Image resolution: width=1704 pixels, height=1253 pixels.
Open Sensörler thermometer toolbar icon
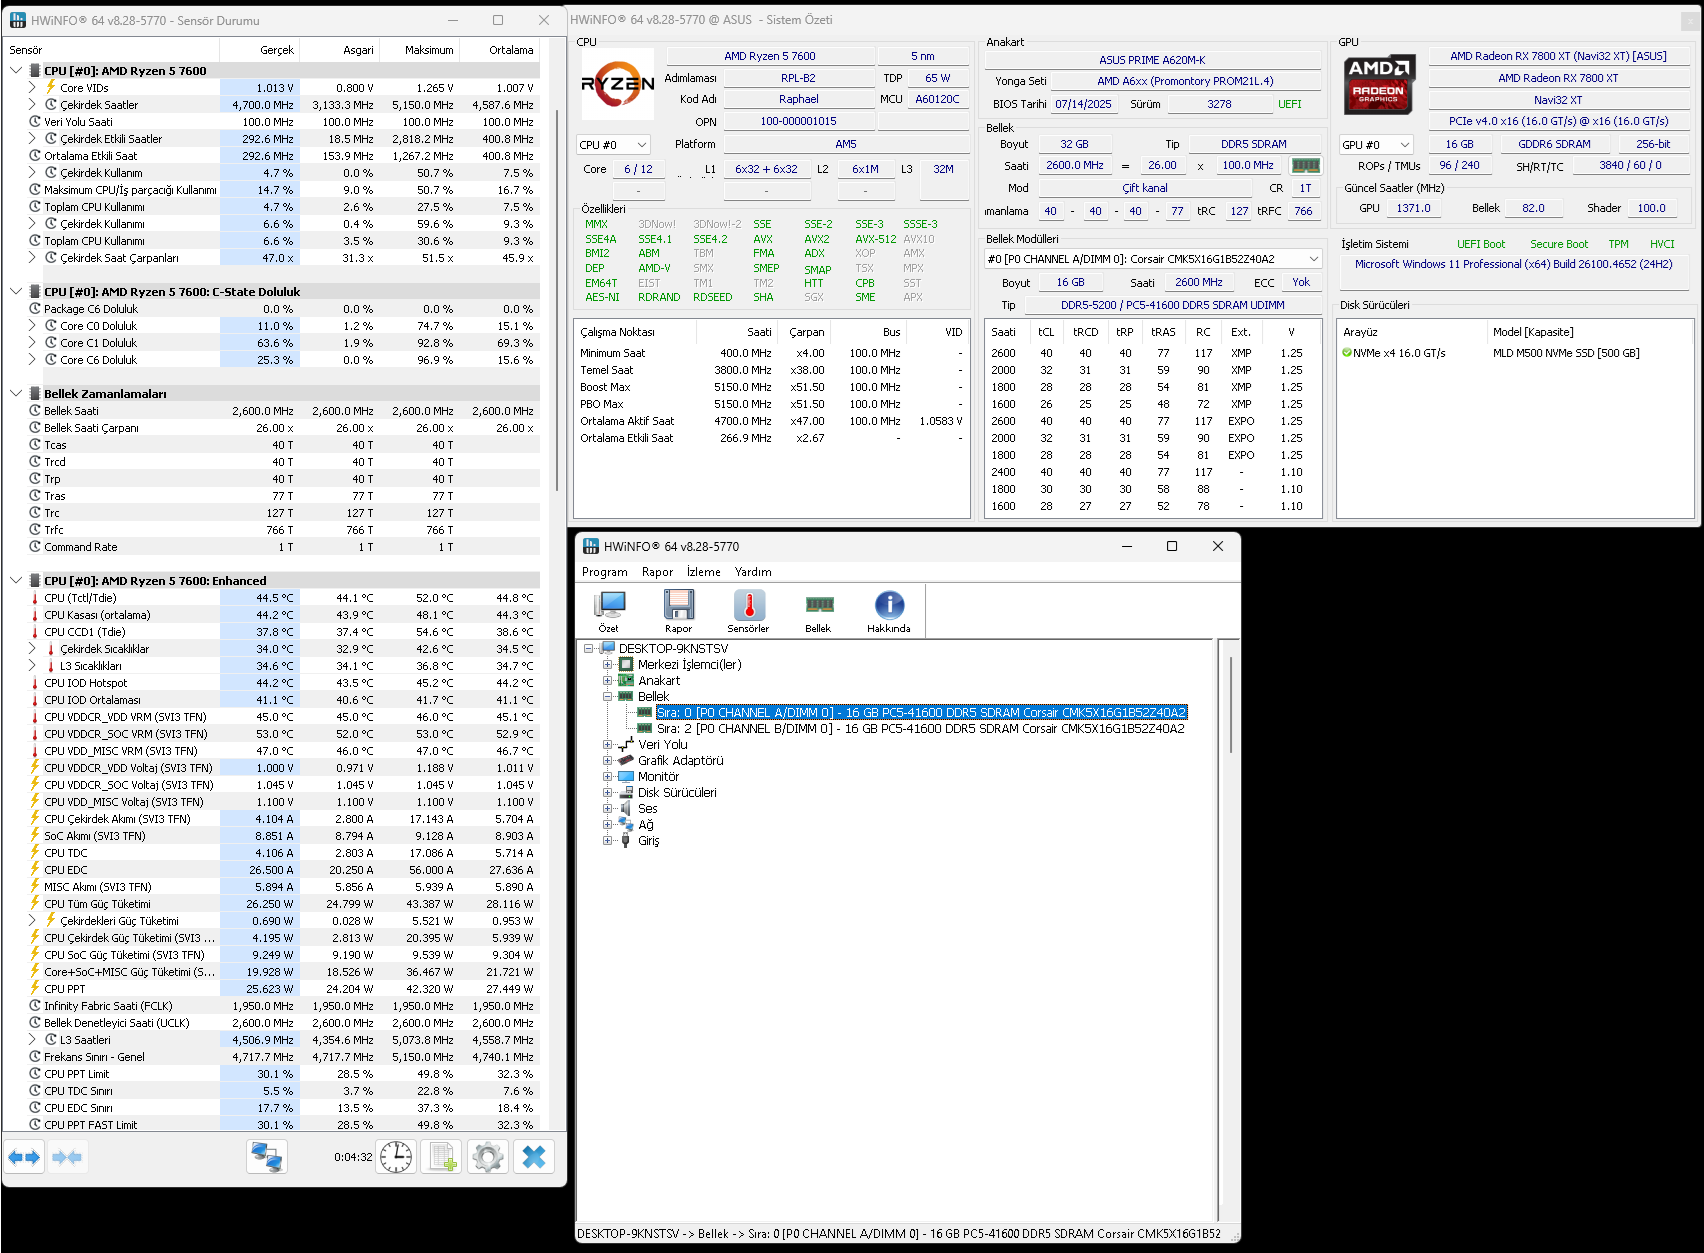coord(748,611)
